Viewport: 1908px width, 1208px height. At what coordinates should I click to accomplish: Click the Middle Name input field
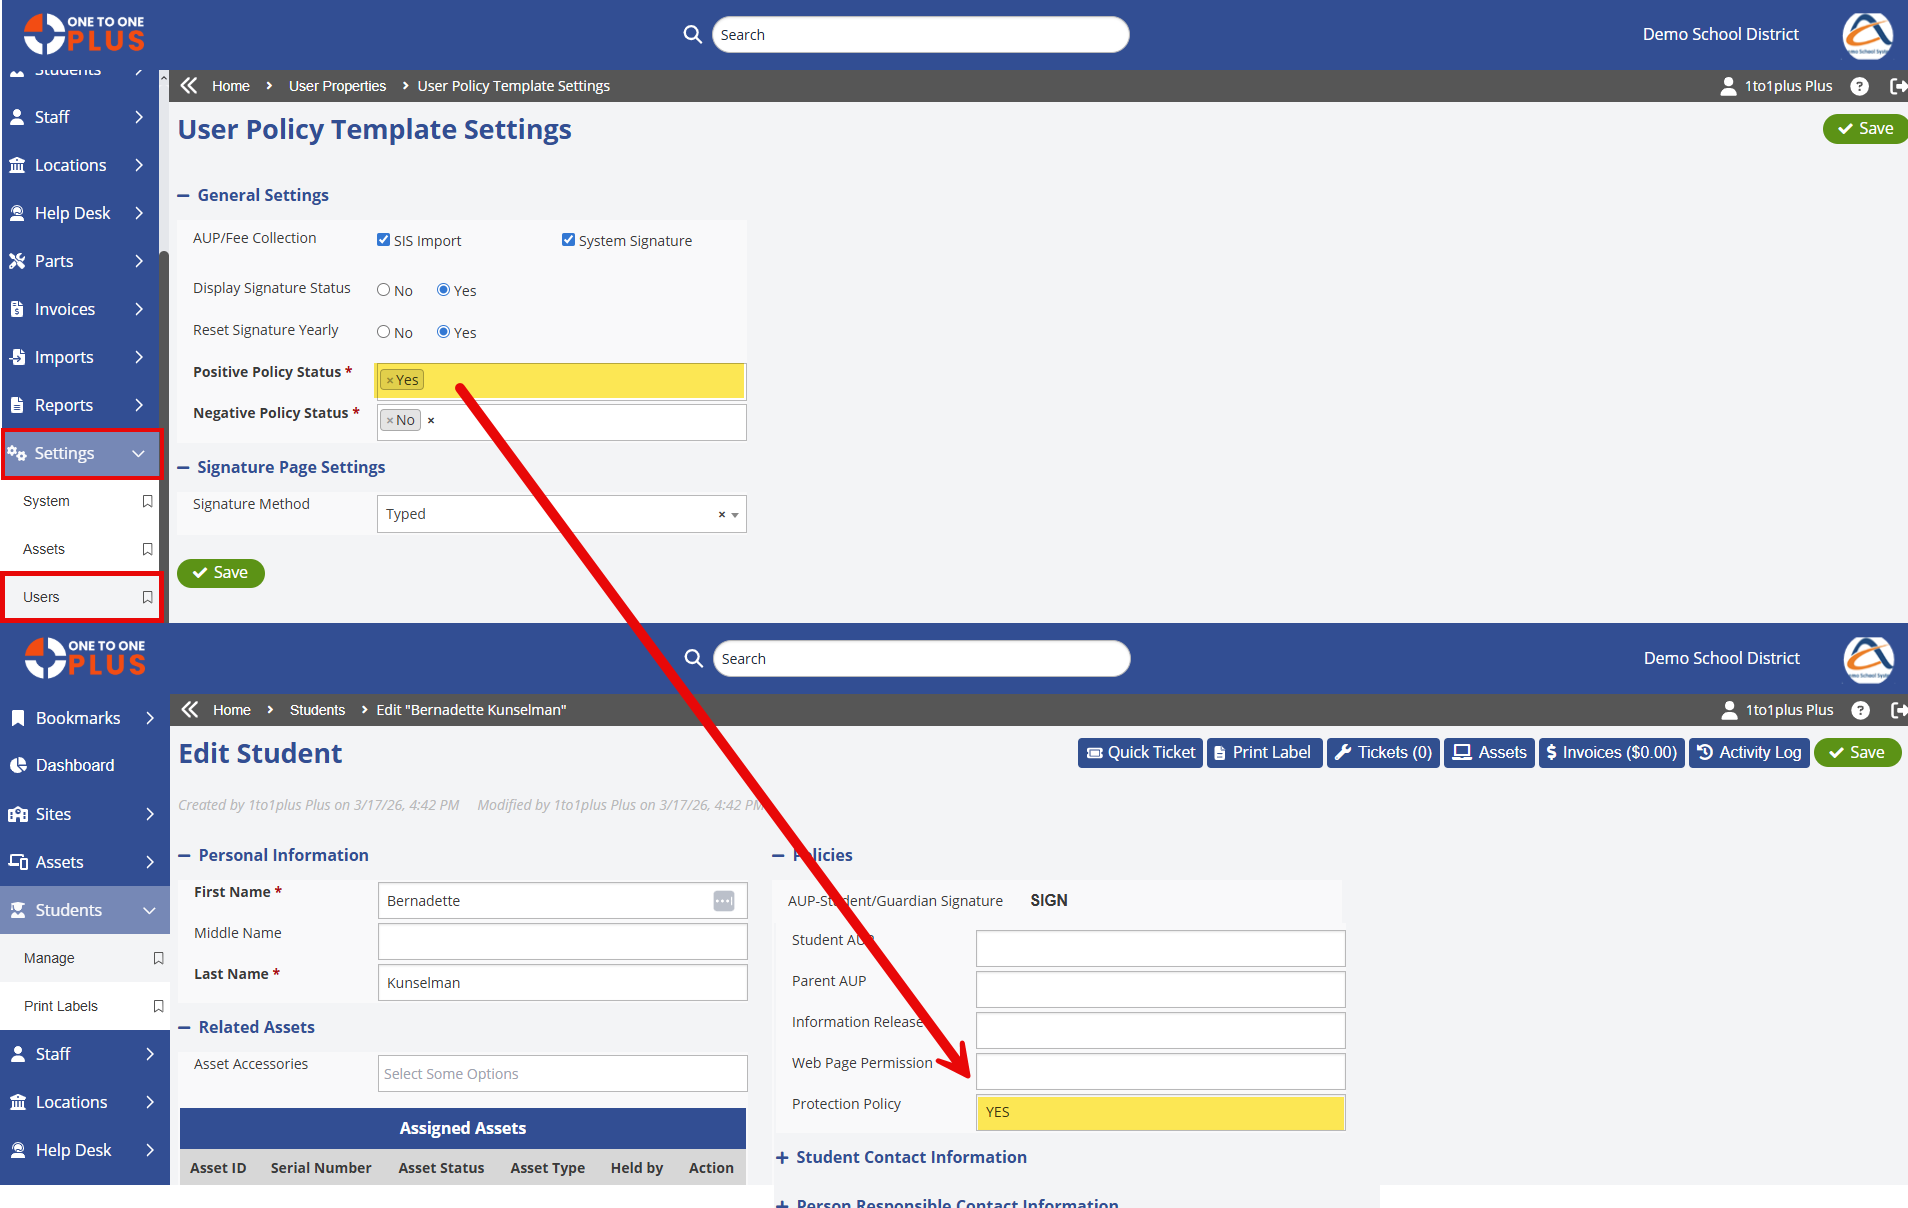tap(562, 942)
